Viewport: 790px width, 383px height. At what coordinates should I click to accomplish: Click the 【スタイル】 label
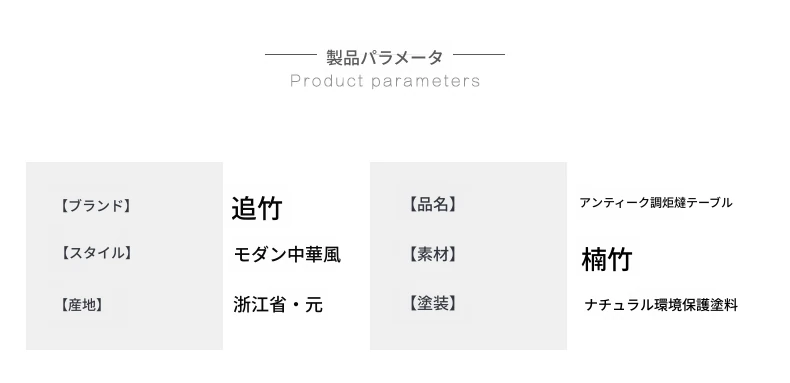tap(96, 252)
